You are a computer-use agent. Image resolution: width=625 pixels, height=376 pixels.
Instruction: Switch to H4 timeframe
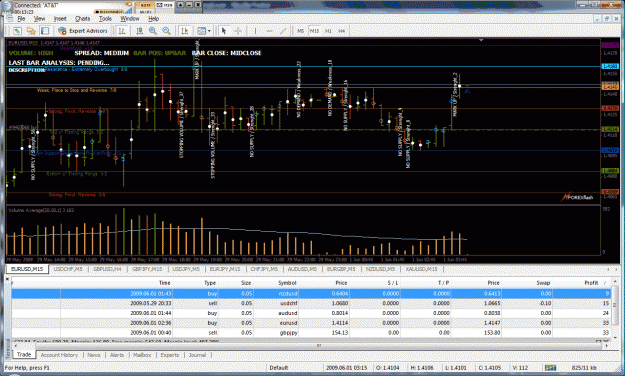[342, 31]
